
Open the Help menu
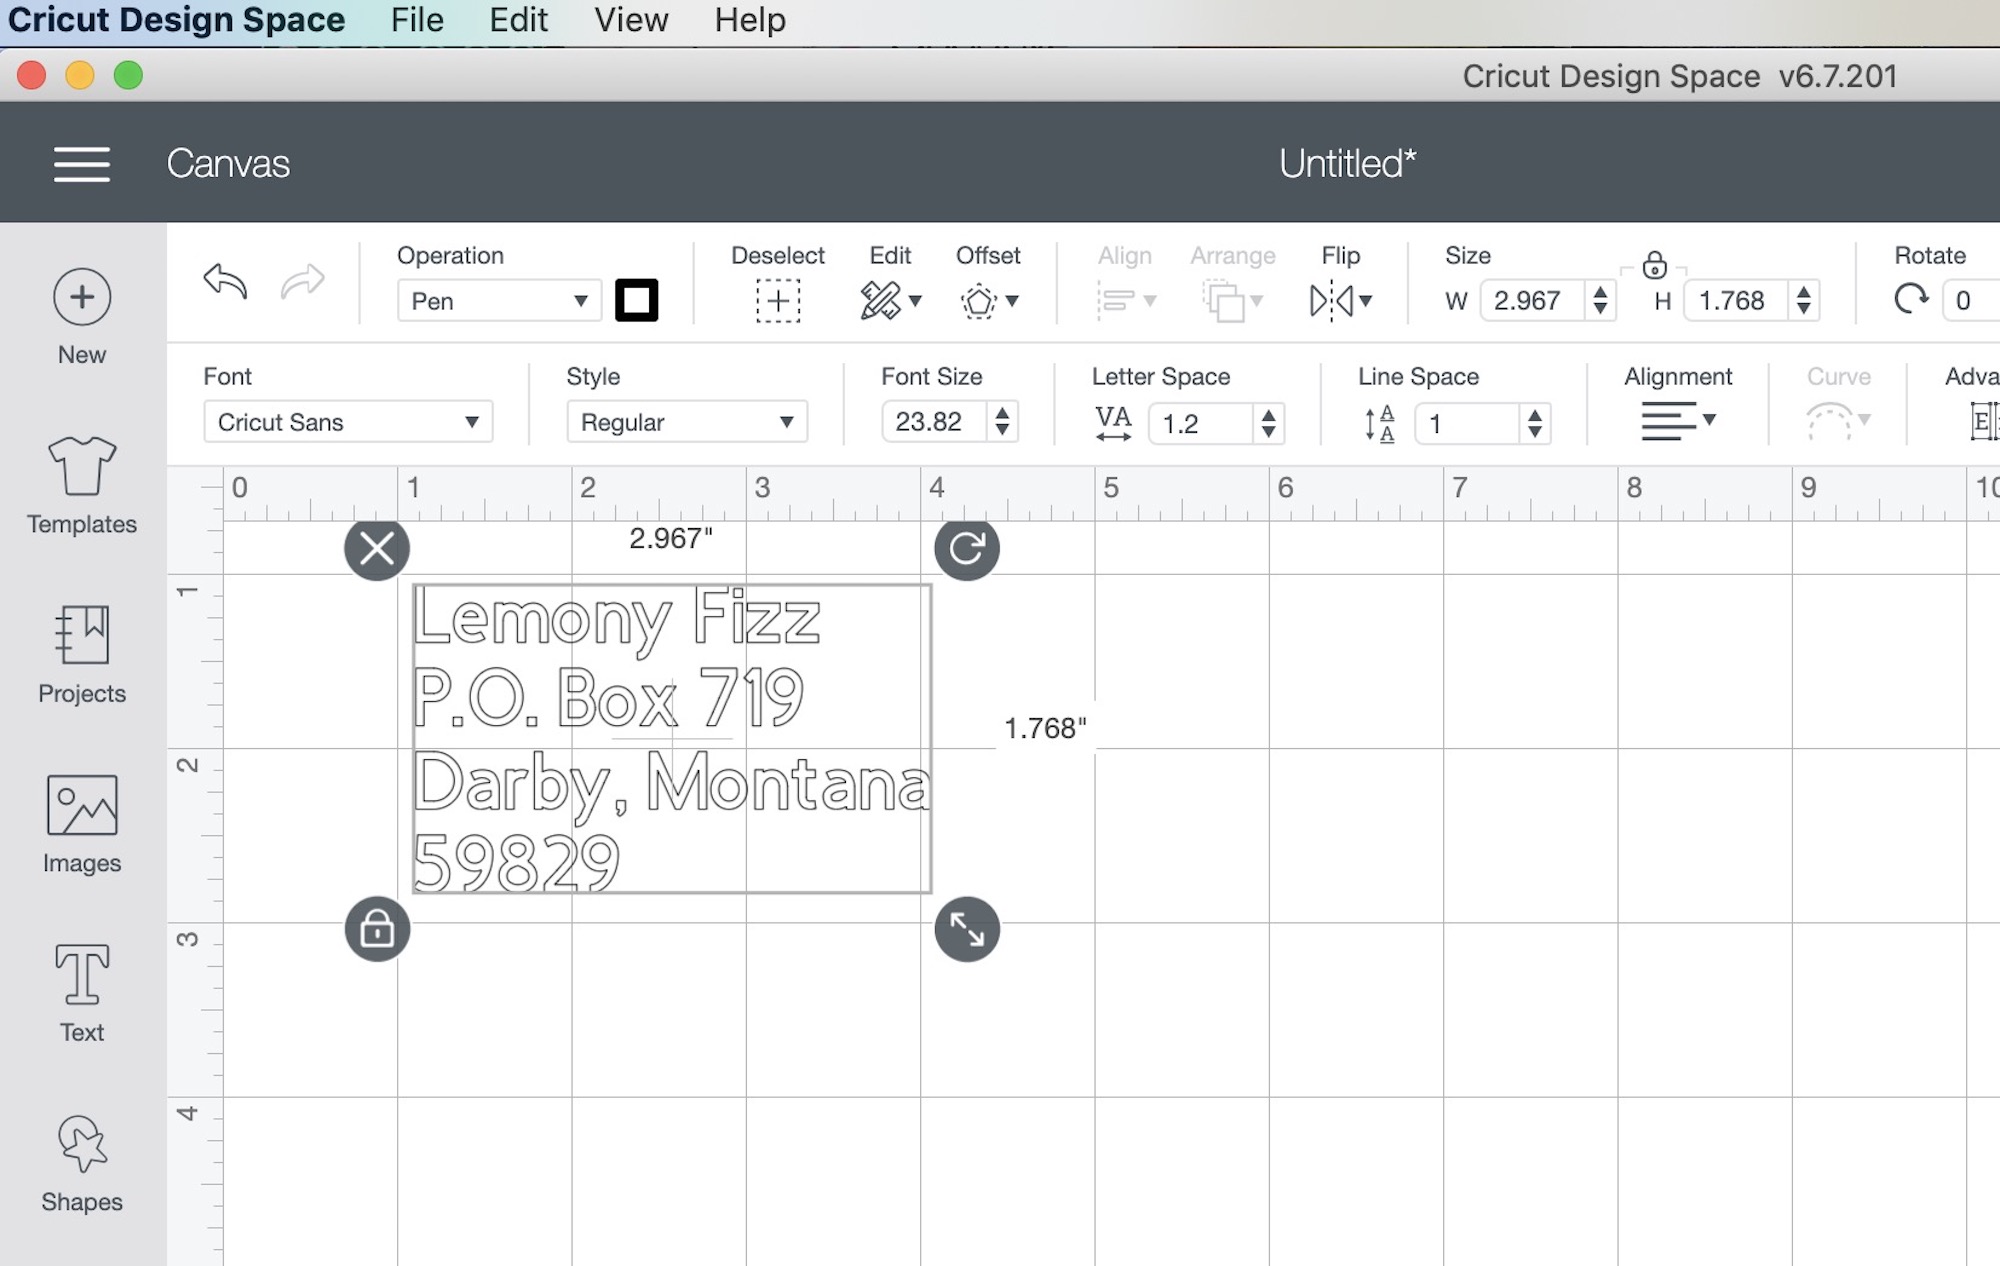750,20
